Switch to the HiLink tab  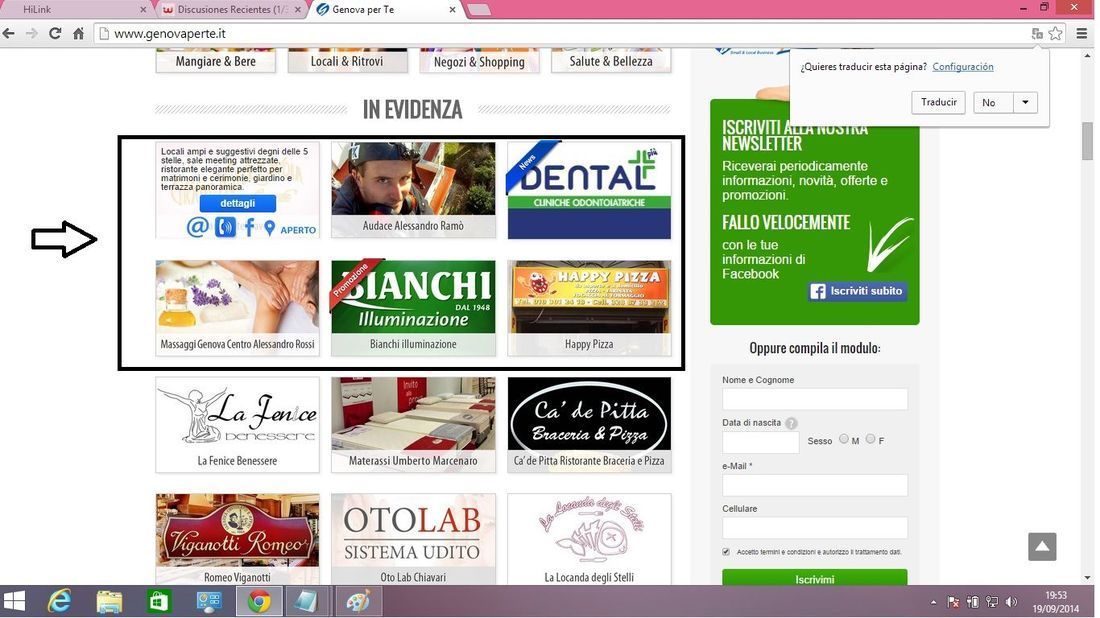pyautogui.click(x=76, y=9)
